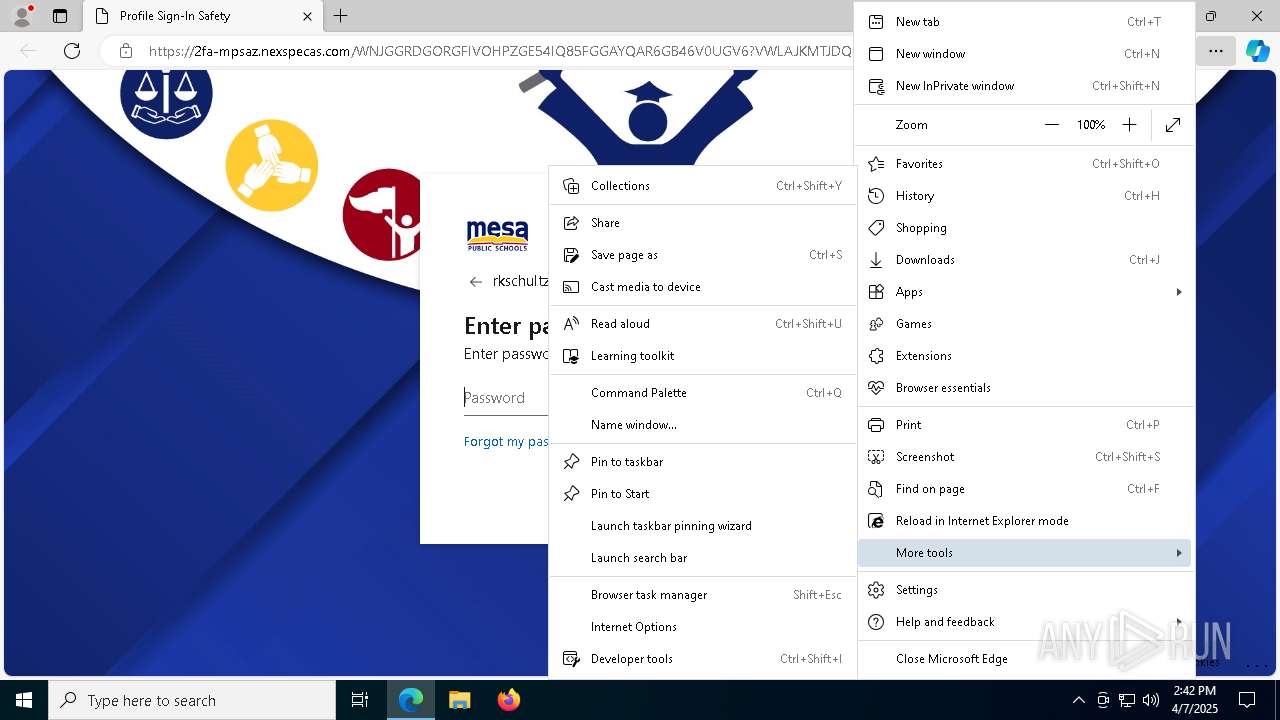Click the taskbar clock showing 2:42 PM
This screenshot has width=1280, height=720.
[x=1195, y=700]
